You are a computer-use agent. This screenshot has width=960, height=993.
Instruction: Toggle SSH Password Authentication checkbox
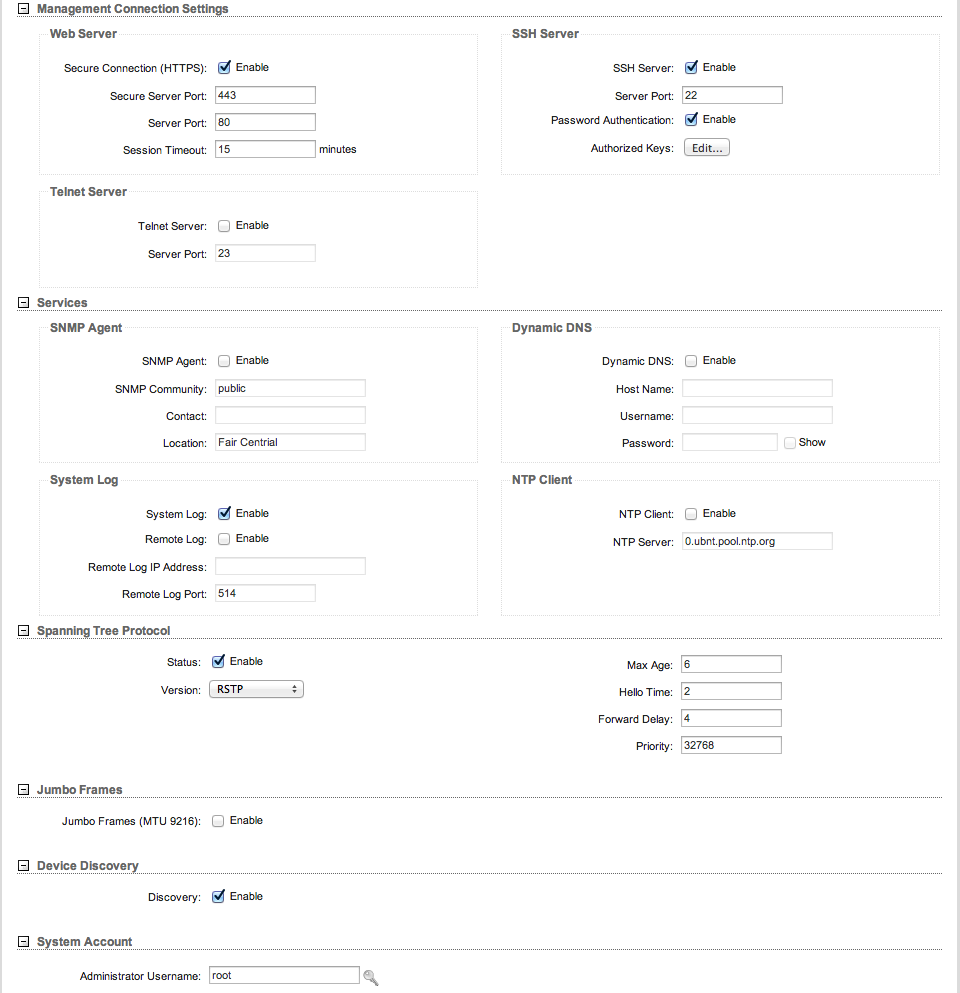(x=691, y=120)
